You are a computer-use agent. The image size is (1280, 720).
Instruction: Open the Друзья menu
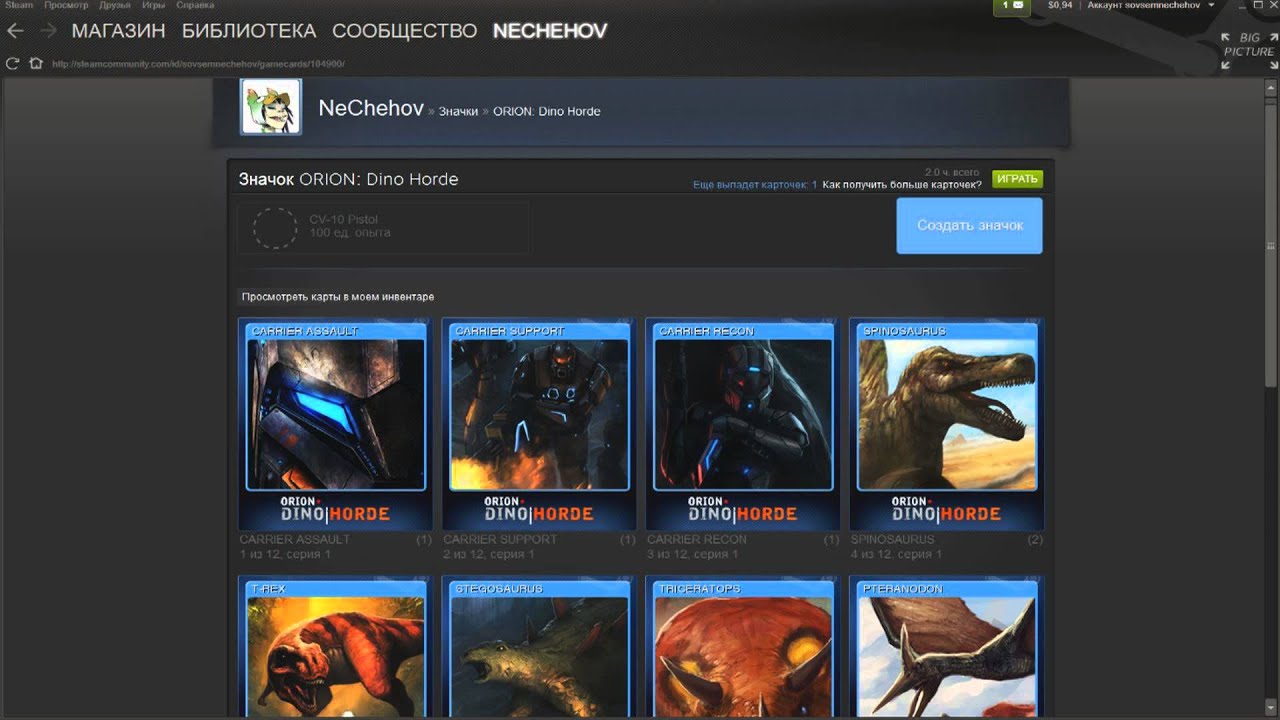115,5
